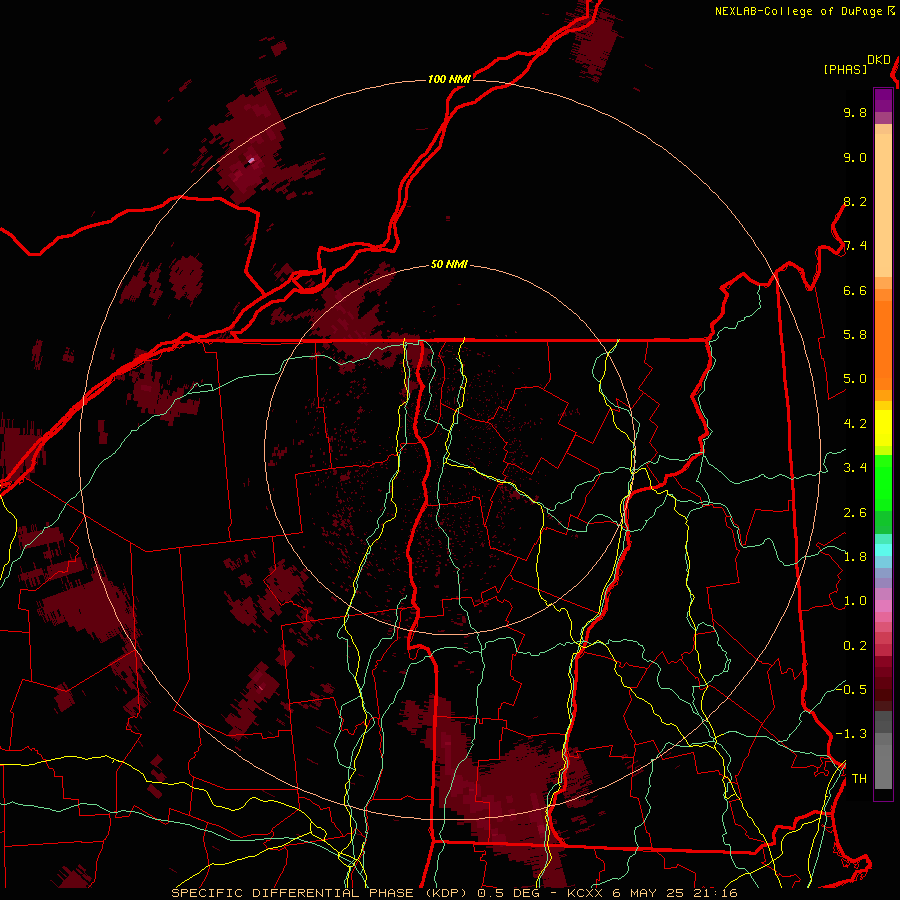The height and width of the screenshot is (900, 900).
Task: Click the 4.2 legend value
Action: (855, 424)
